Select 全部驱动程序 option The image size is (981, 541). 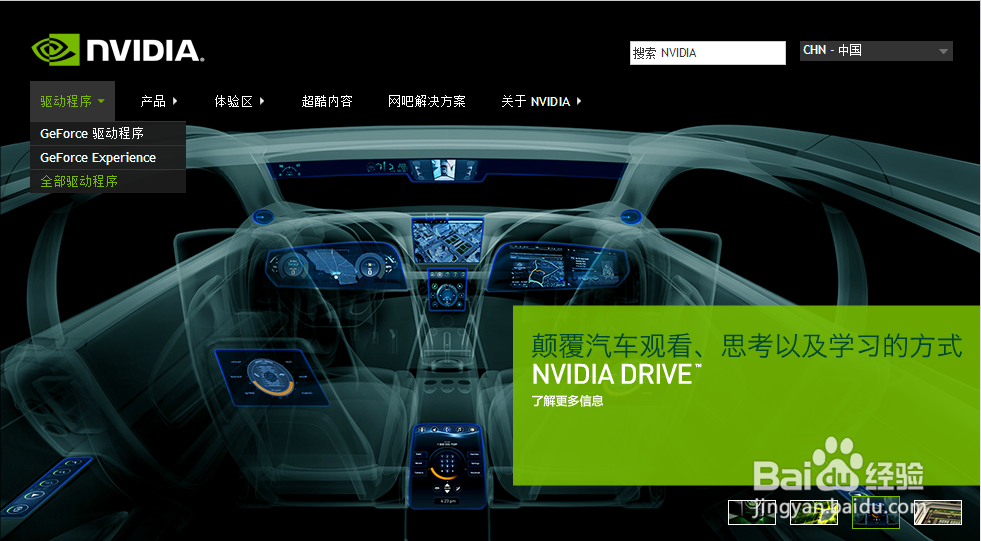click(x=108, y=181)
